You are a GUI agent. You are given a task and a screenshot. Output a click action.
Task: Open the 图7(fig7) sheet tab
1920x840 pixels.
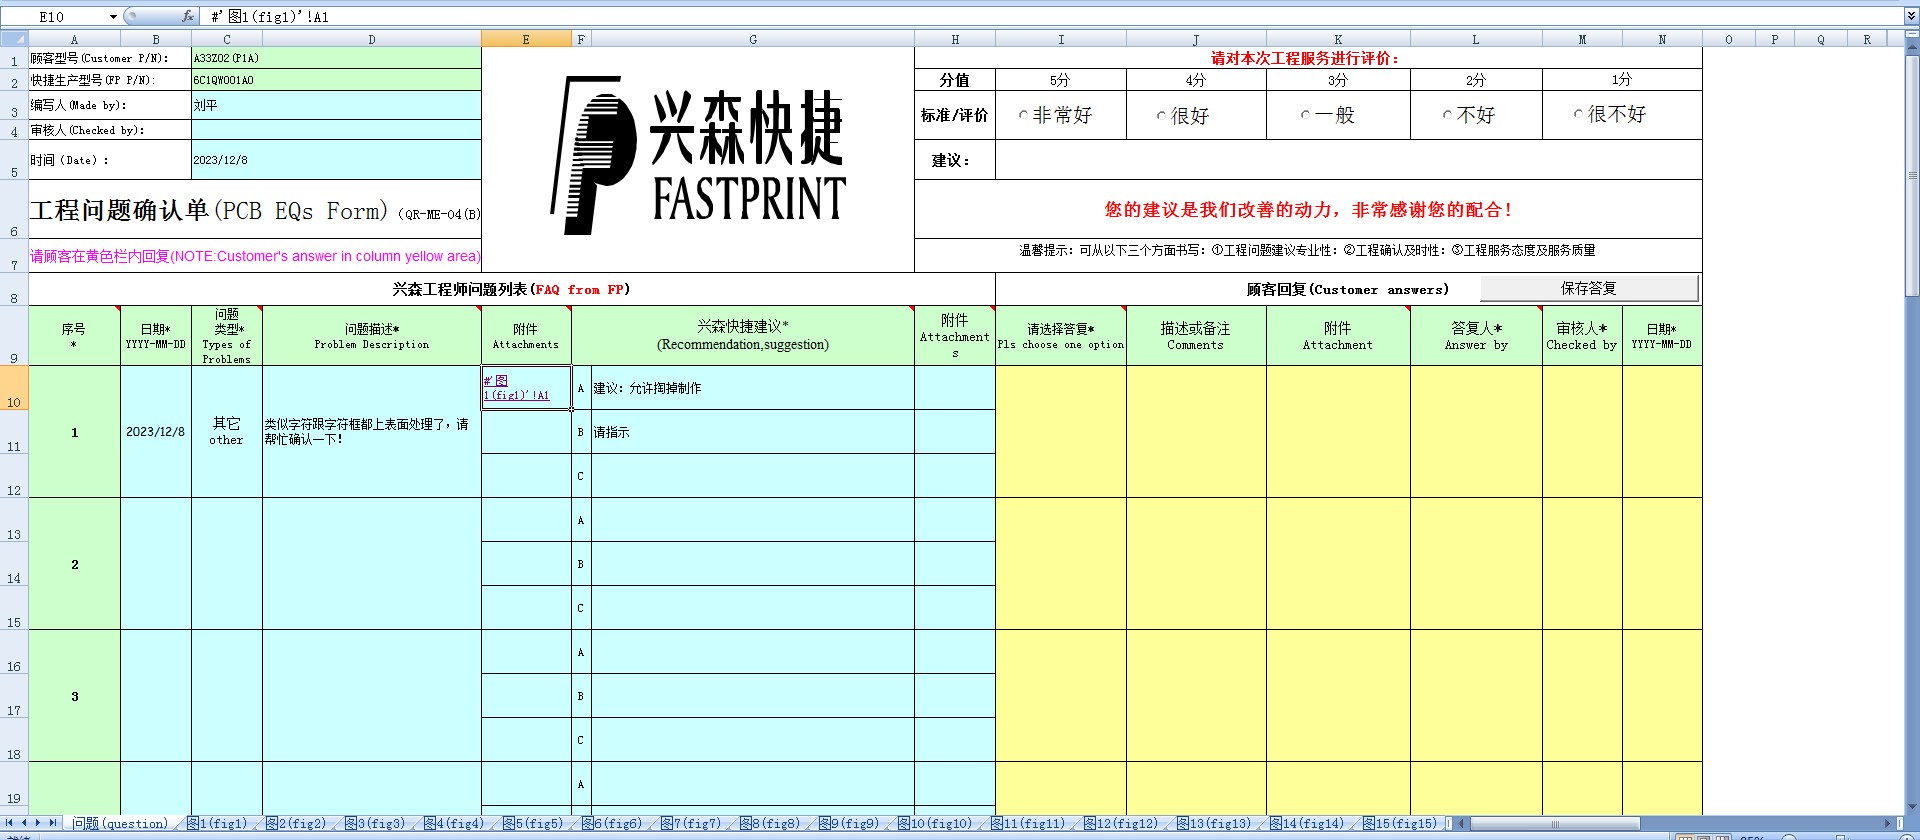point(691,823)
